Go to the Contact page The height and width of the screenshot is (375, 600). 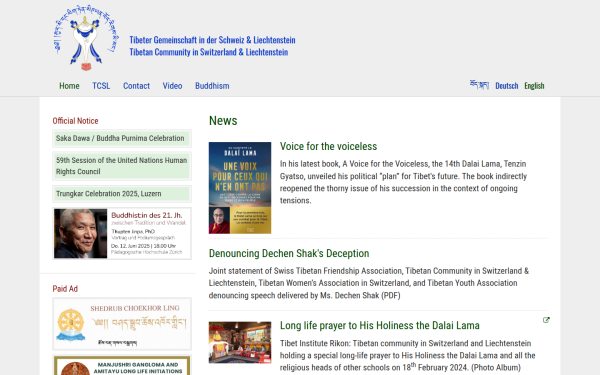tap(136, 86)
